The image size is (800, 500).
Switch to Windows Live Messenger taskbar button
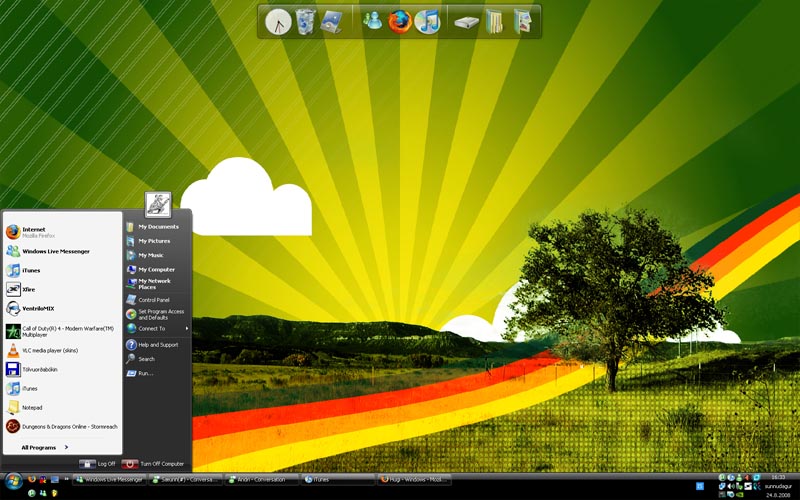[x=110, y=480]
